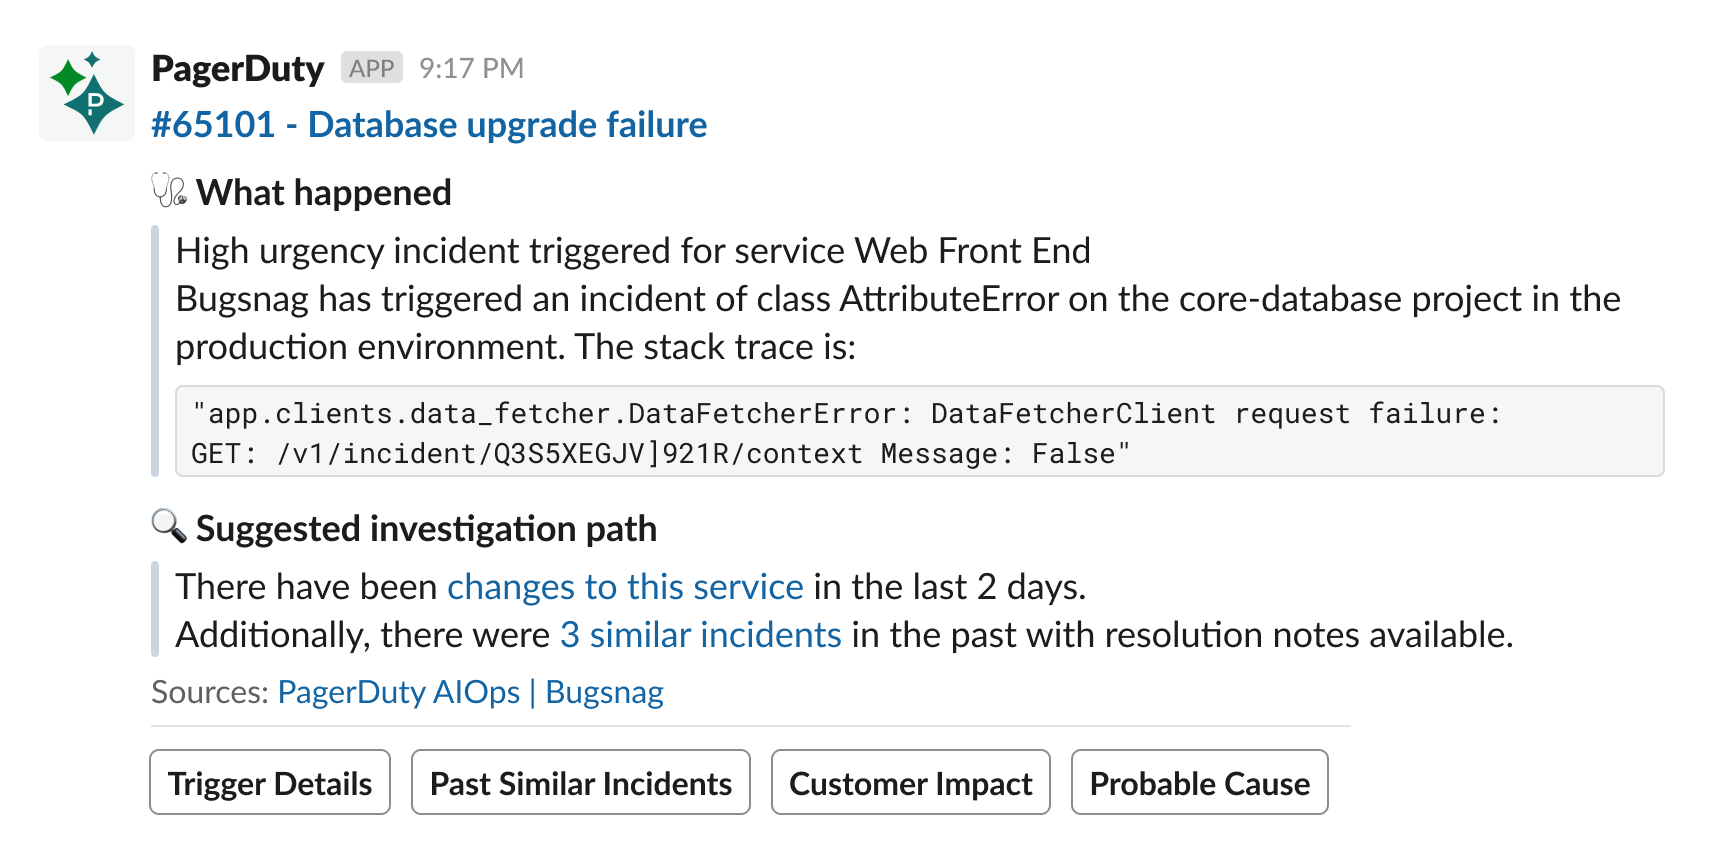Screen dimensions: 1726x853
Task: Click the Suggested investigation path heading
Action: tap(426, 528)
